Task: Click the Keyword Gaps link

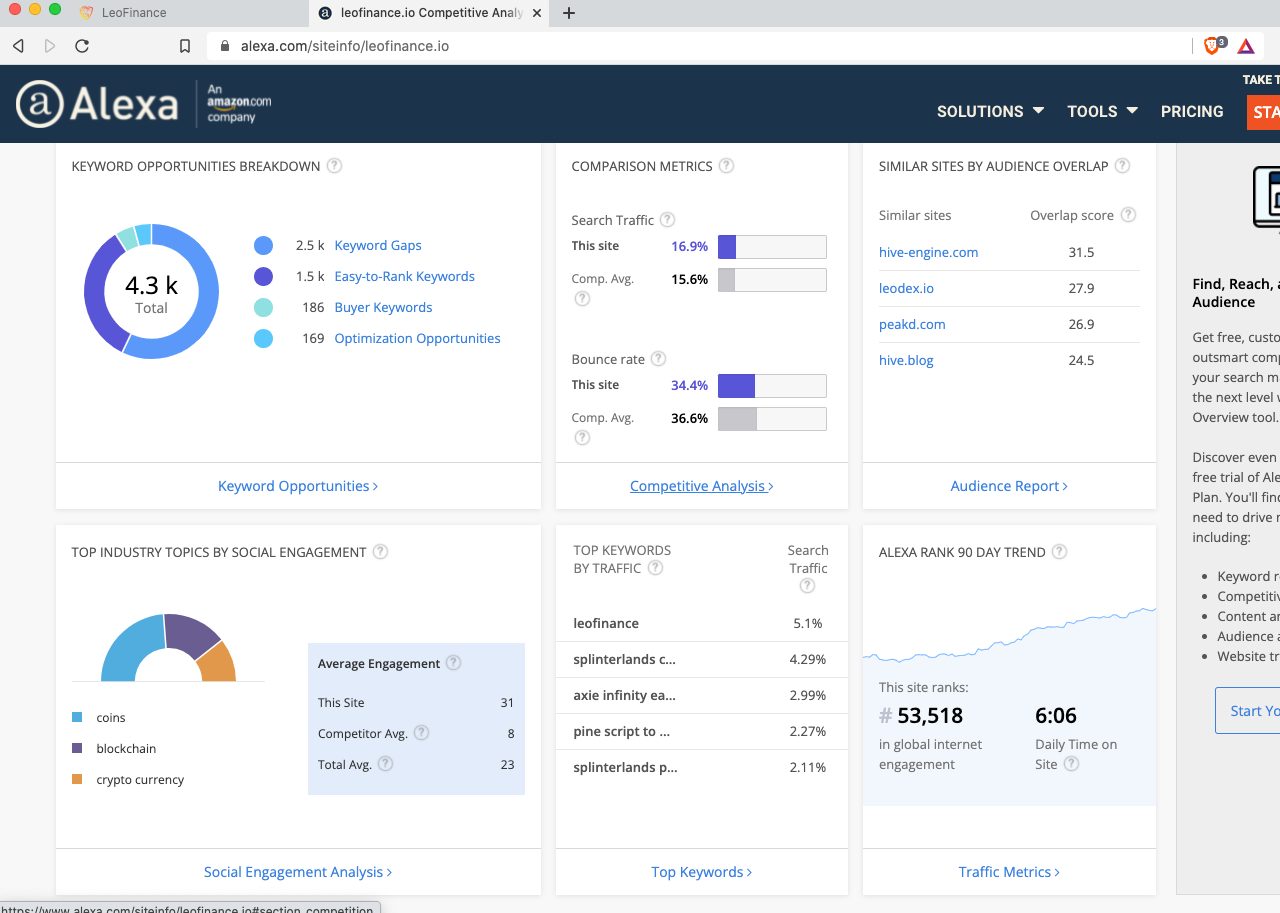Action: point(378,245)
